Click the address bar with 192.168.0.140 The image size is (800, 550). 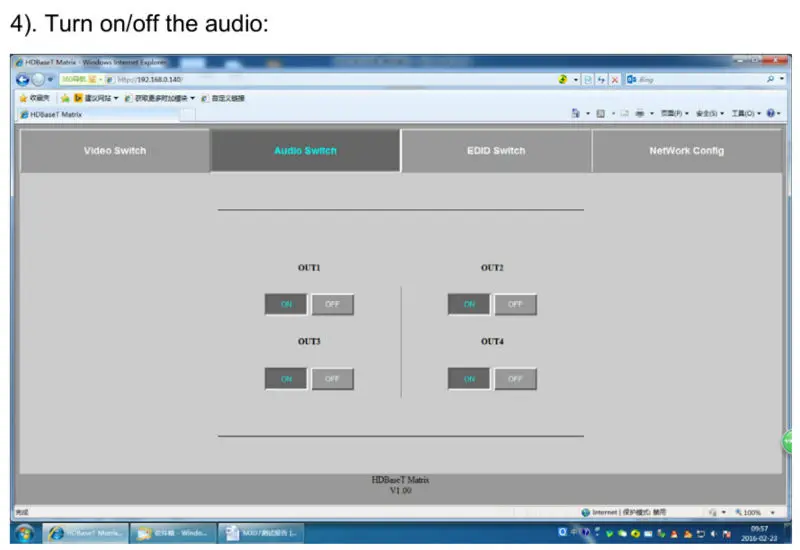pos(306,80)
